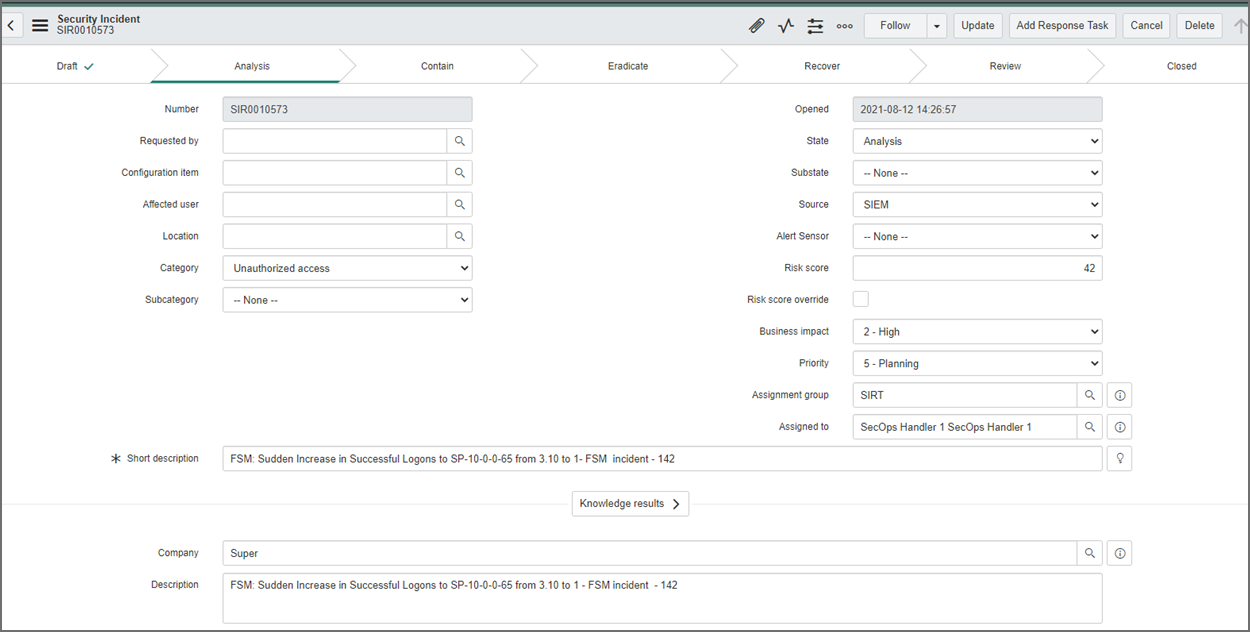Click the Add Response Task button
The height and width of the screenshot is (632, 1250).
1062,25
